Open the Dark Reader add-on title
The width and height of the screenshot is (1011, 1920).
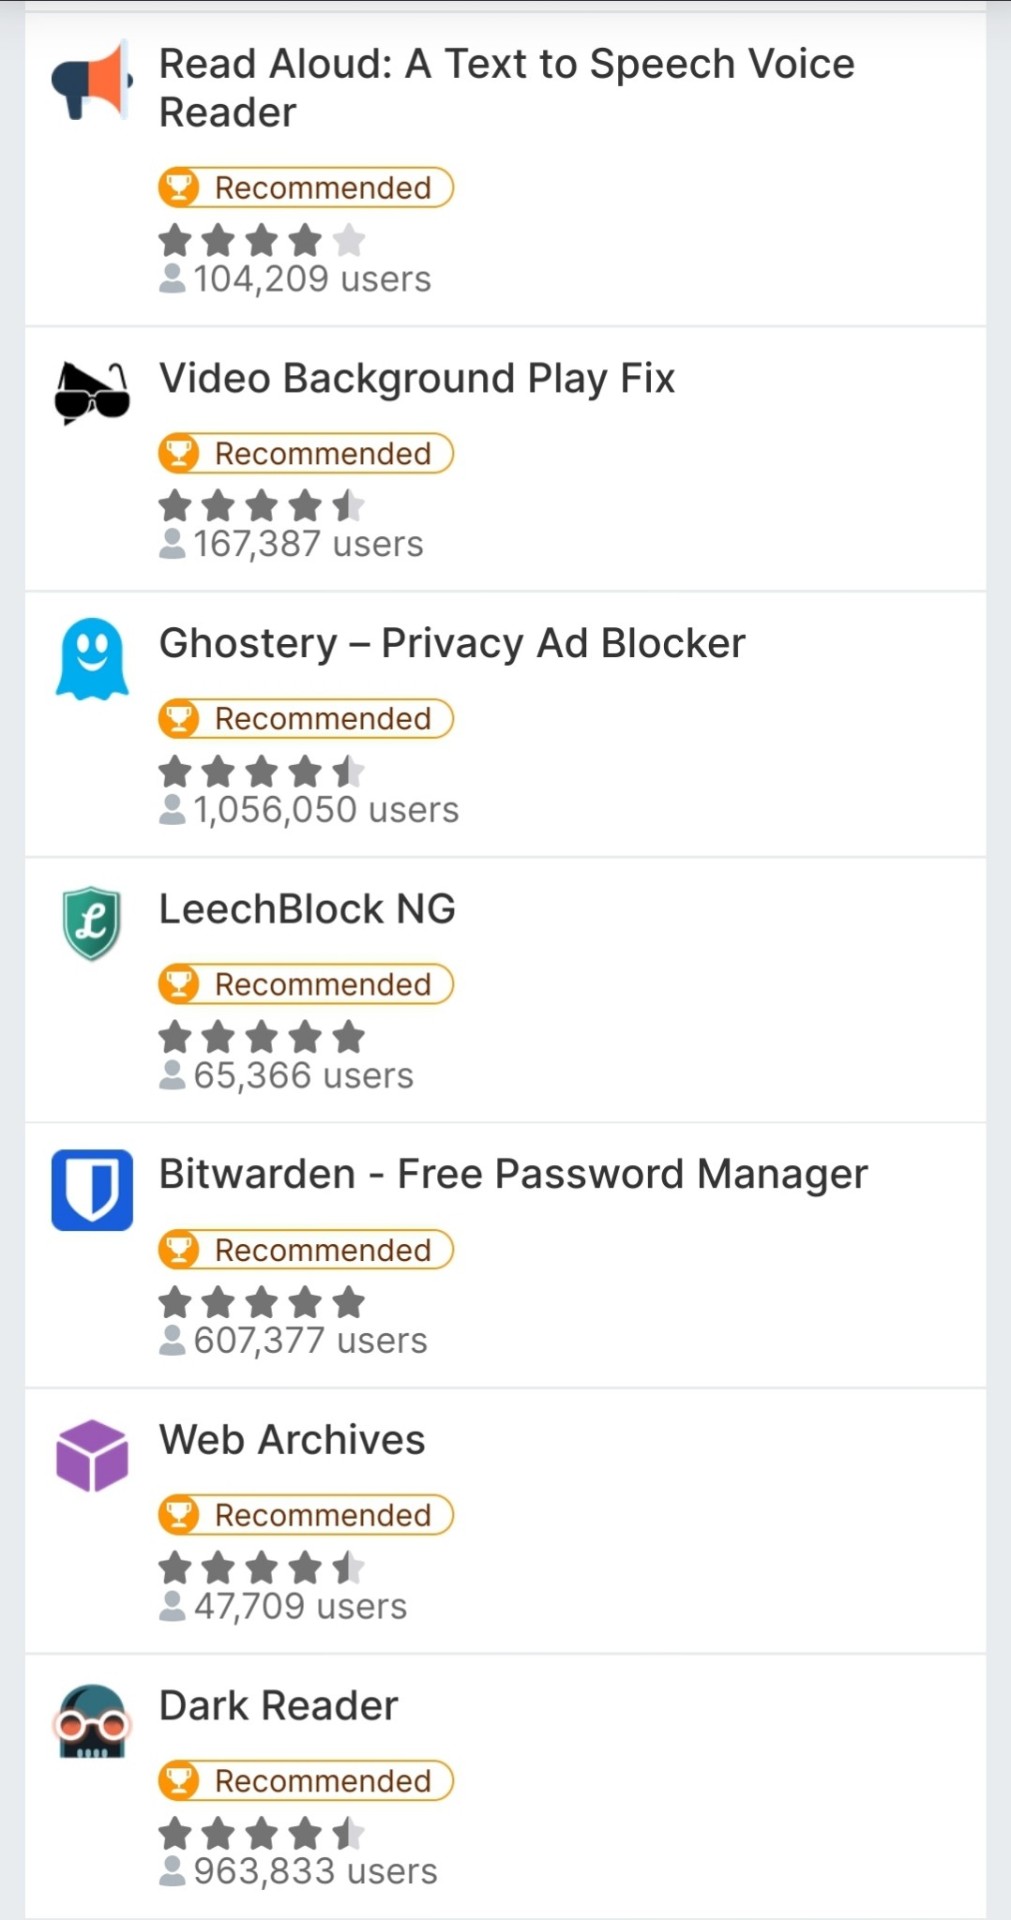[279, 1706]
